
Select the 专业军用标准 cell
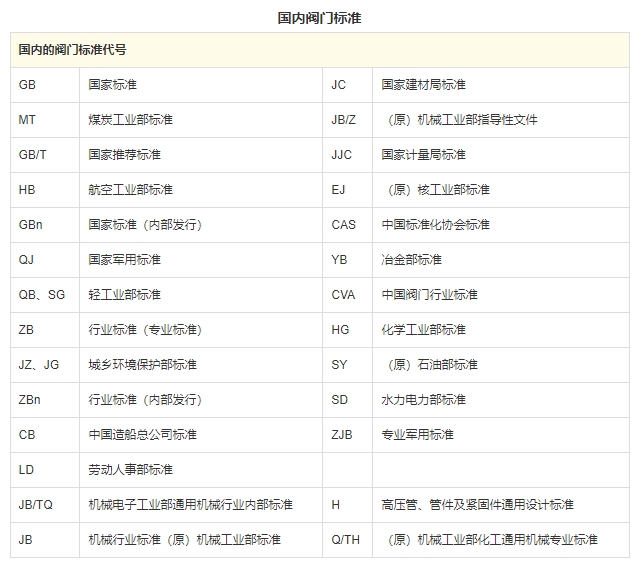(501, 435)
